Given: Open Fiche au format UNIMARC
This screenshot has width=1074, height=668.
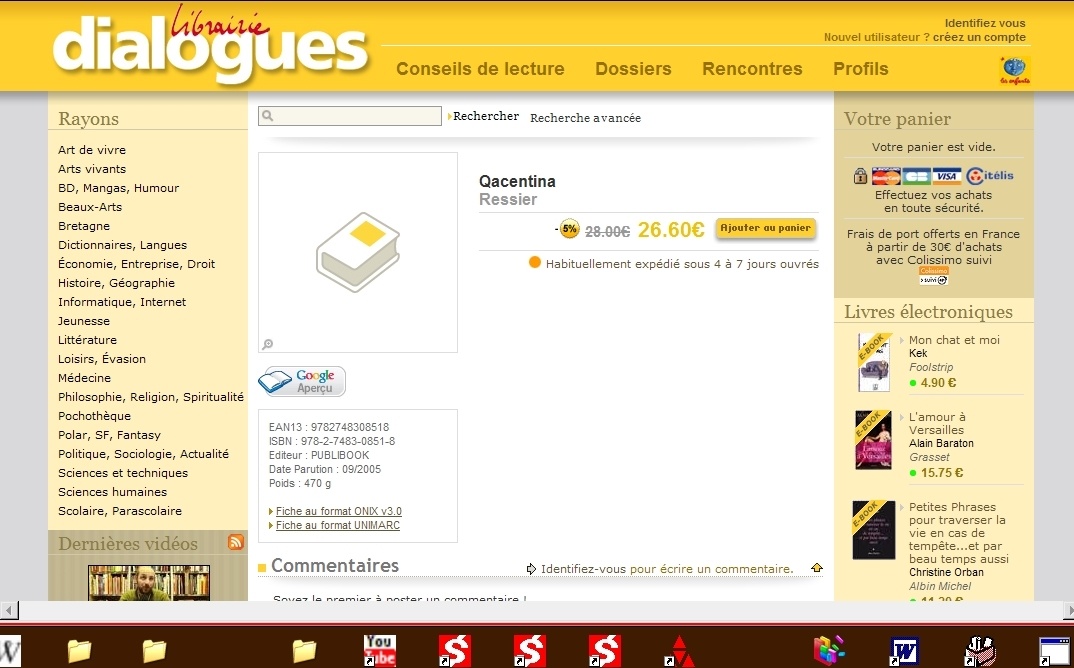Looking at the screenshot, I should (338, 525).
